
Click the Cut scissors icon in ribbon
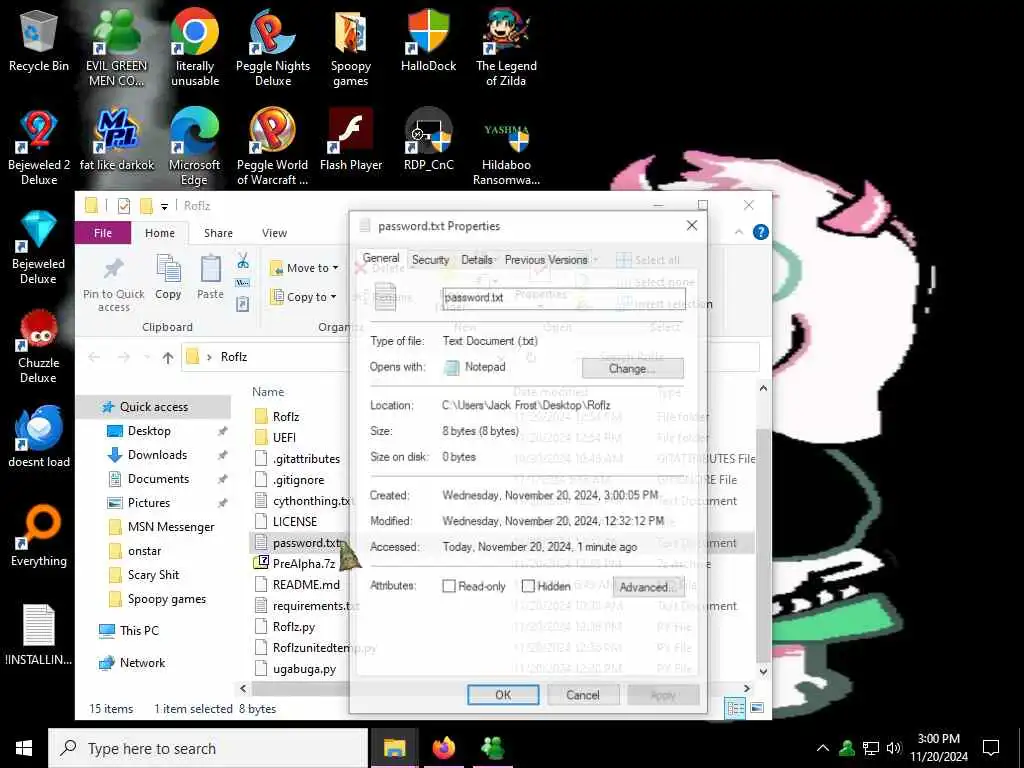(243, 261)
